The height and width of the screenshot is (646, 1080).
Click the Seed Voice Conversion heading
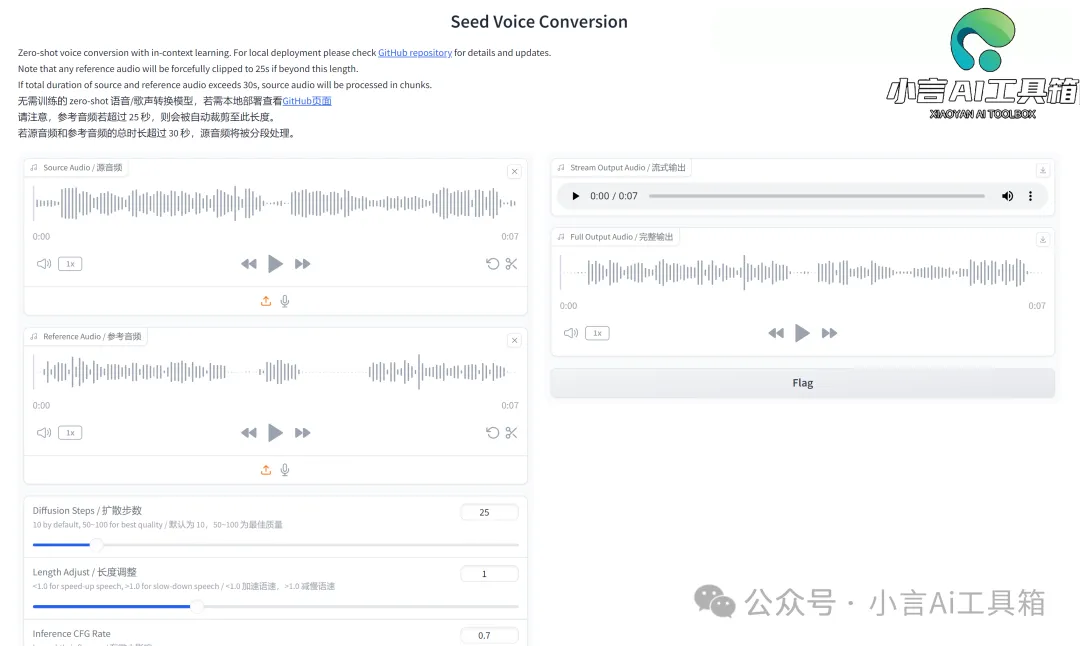point(539,22)
